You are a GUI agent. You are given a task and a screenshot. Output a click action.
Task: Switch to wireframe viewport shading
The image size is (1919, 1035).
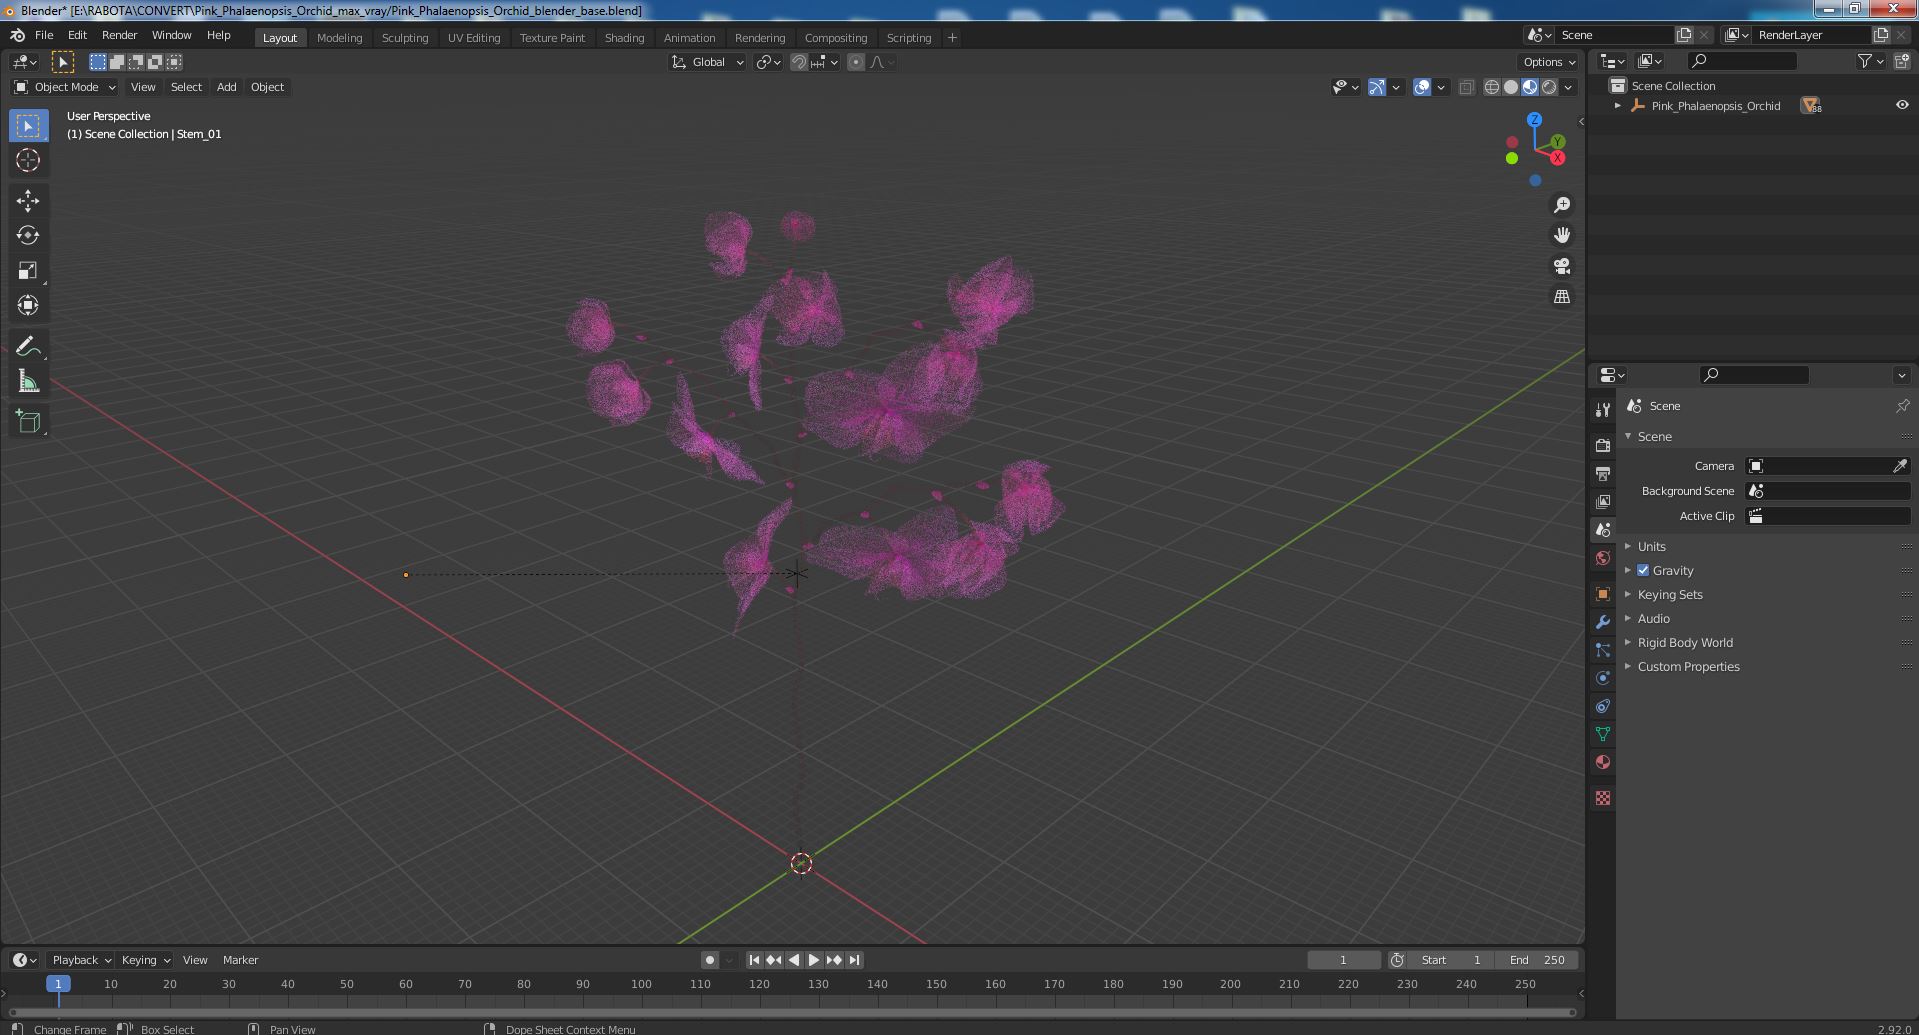pyautogui.click(x=1491, y=87)
